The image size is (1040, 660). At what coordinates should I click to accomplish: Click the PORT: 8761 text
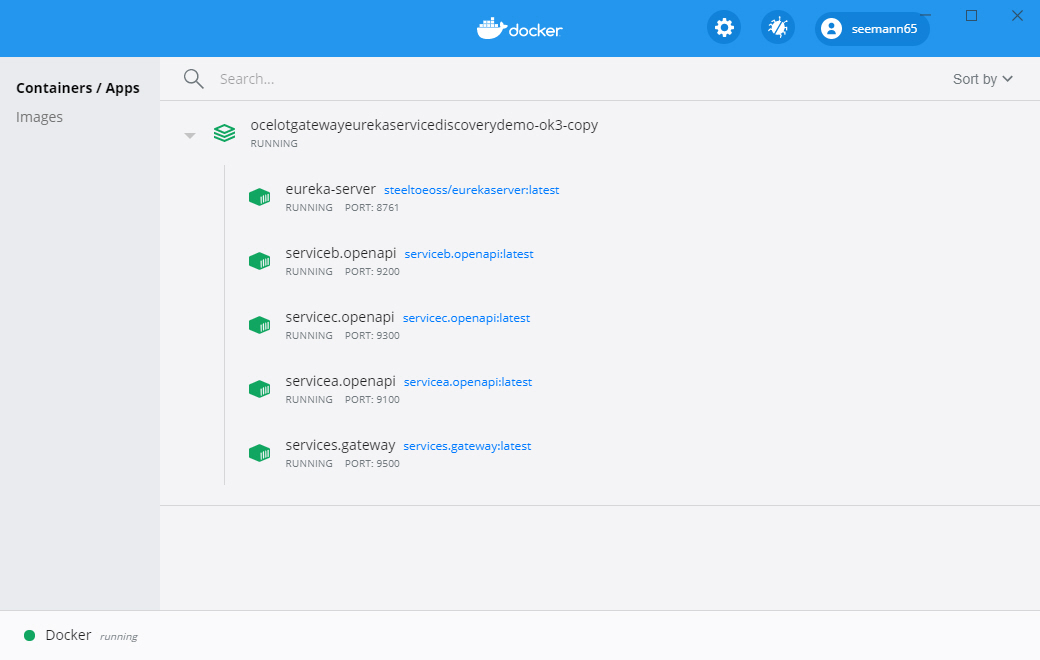coord(372,208)
